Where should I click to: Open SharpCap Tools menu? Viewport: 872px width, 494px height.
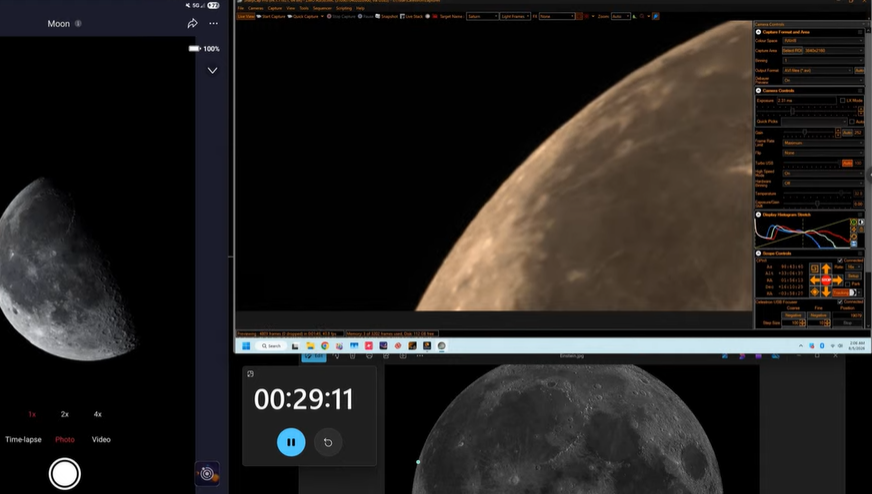click(x=304, y=8)
